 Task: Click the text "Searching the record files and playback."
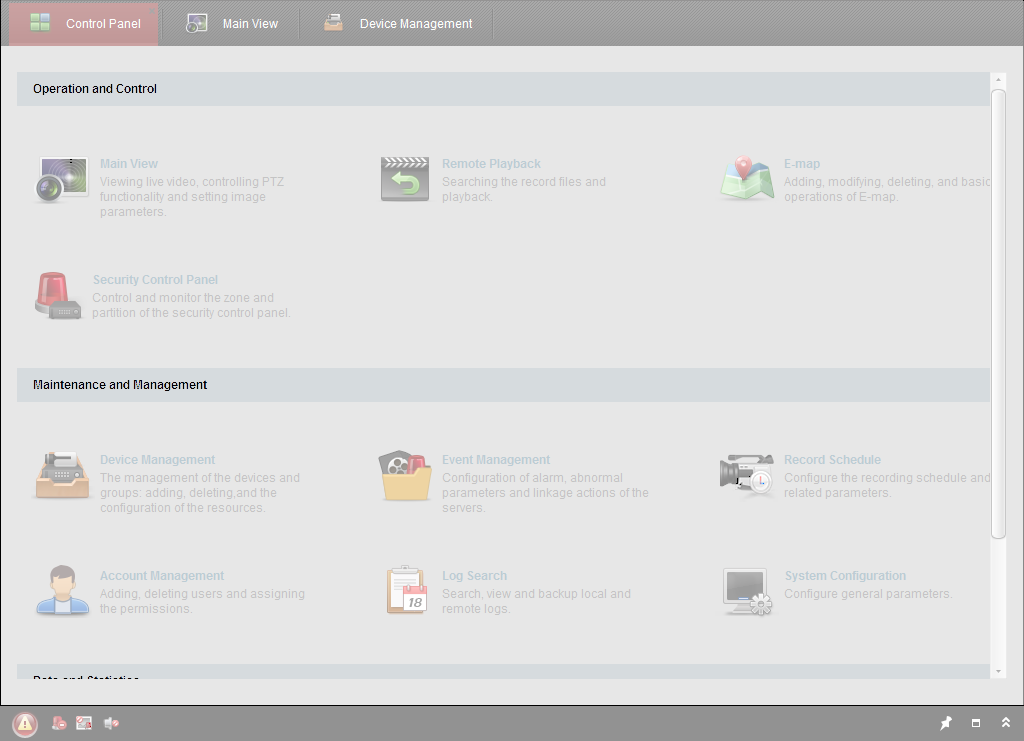point(524,189)
